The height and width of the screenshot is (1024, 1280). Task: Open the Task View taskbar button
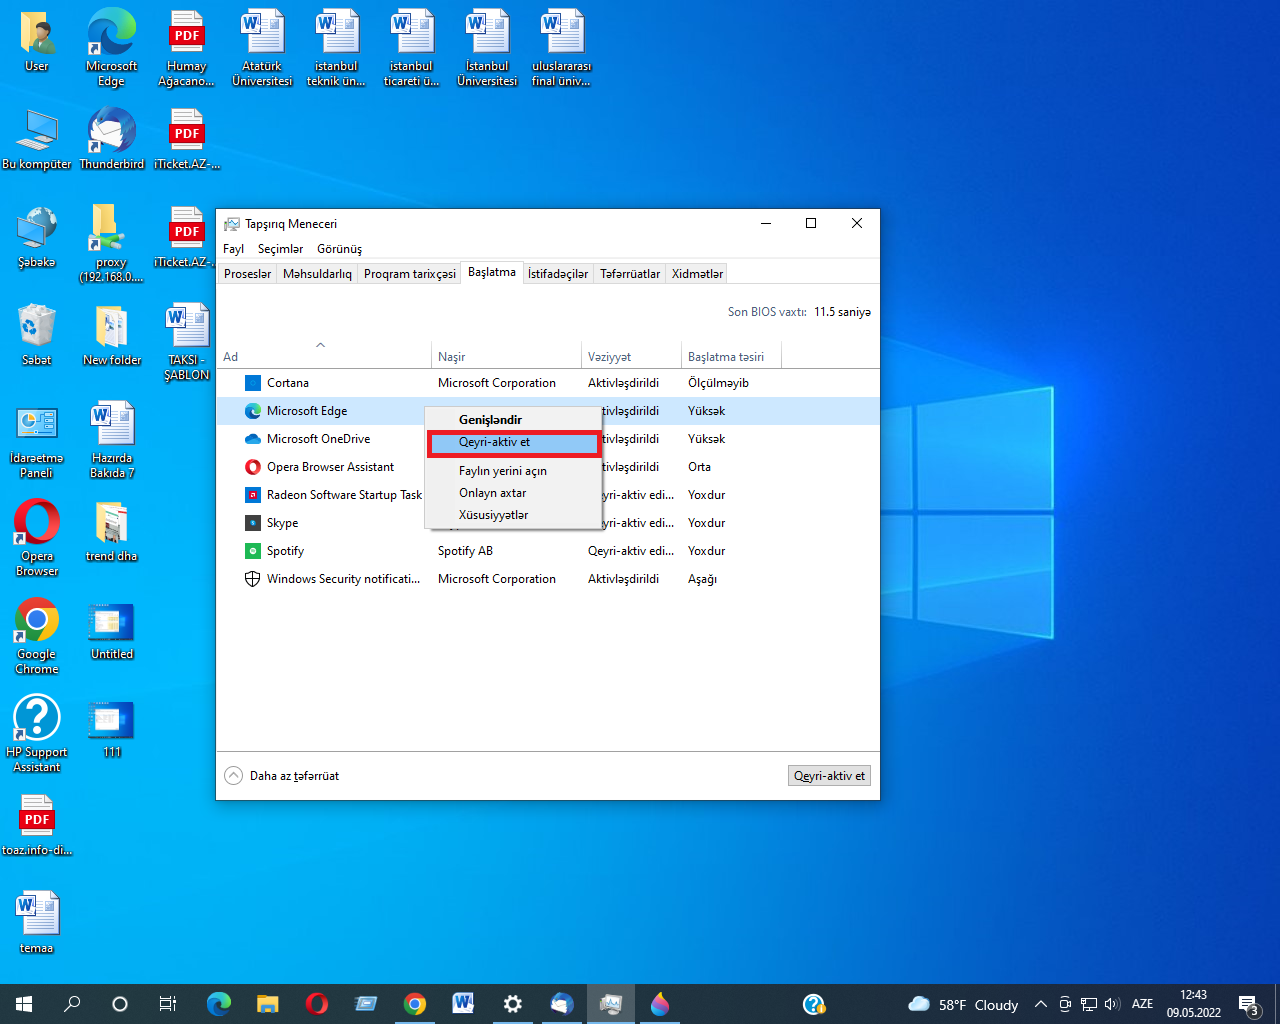[168, 1004]
